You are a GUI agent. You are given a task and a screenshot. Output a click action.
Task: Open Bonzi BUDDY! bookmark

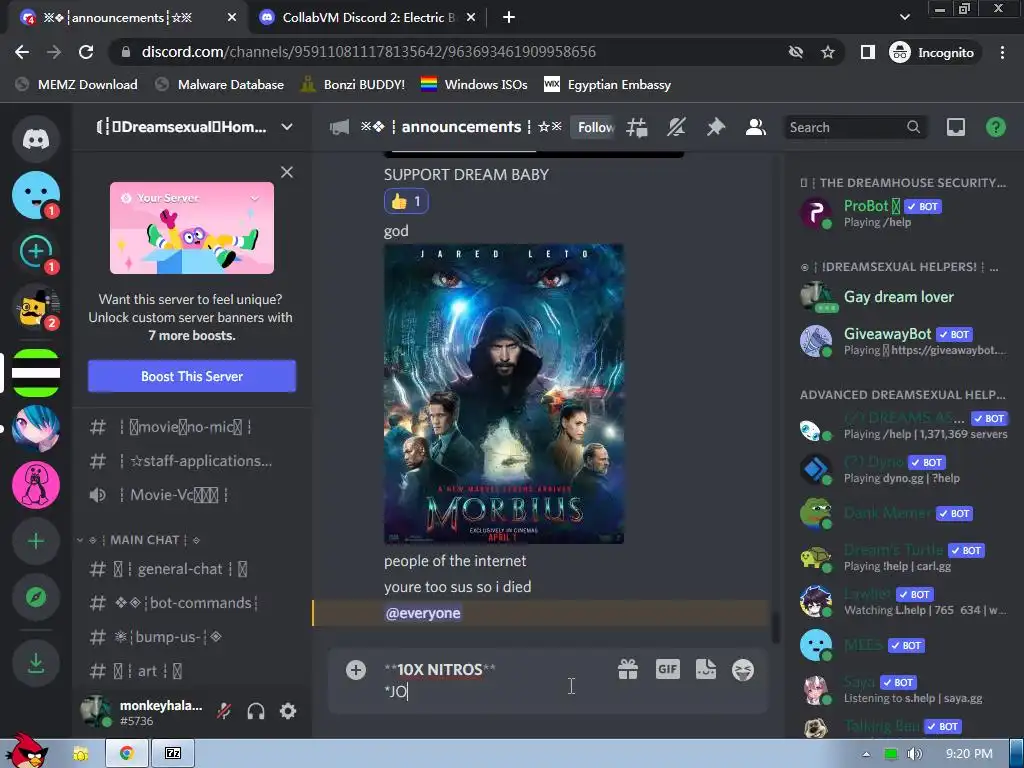pos(353,85)
